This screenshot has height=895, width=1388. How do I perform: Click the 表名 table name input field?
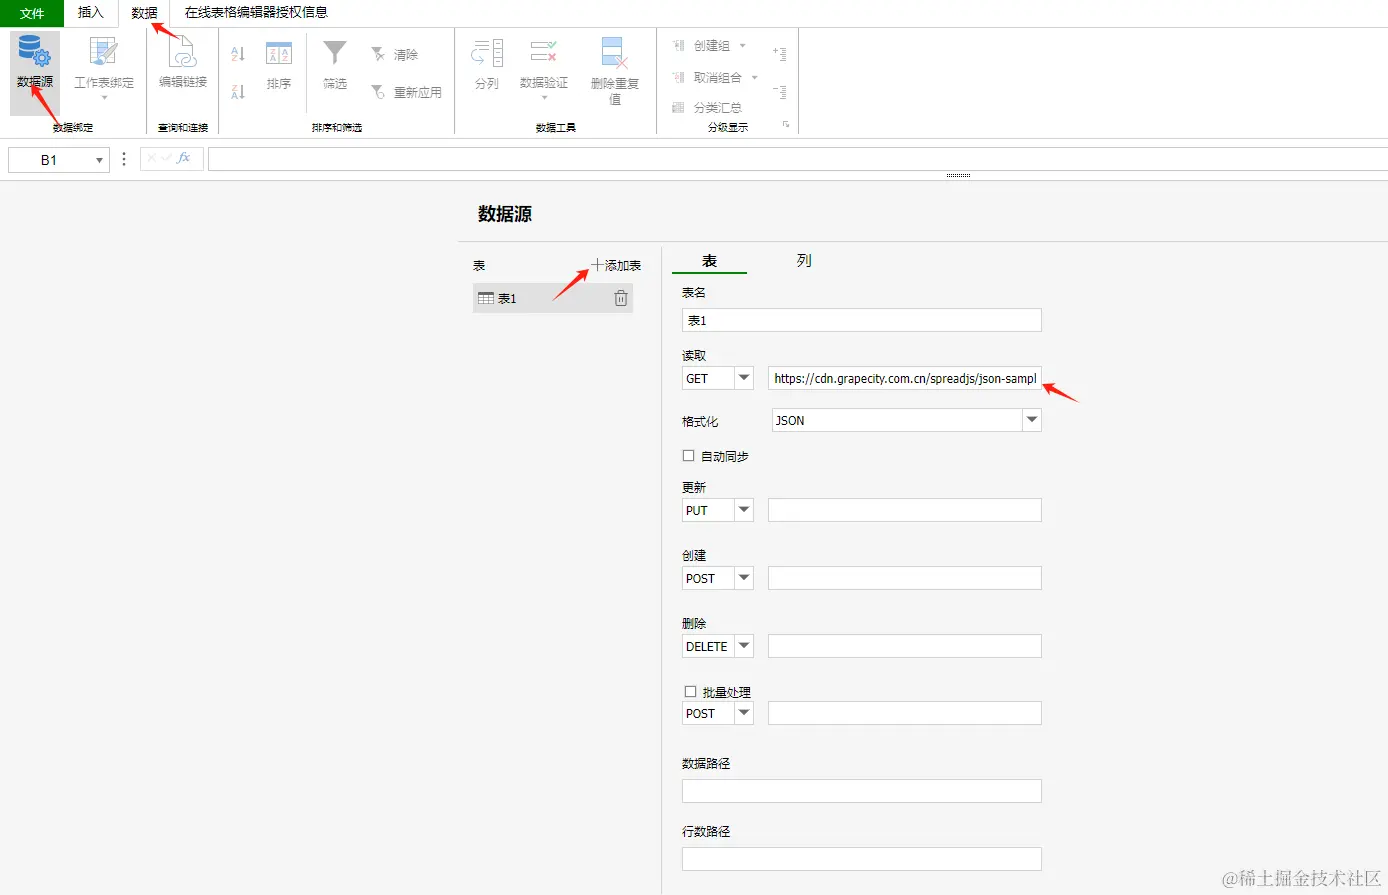coord(862,320)
